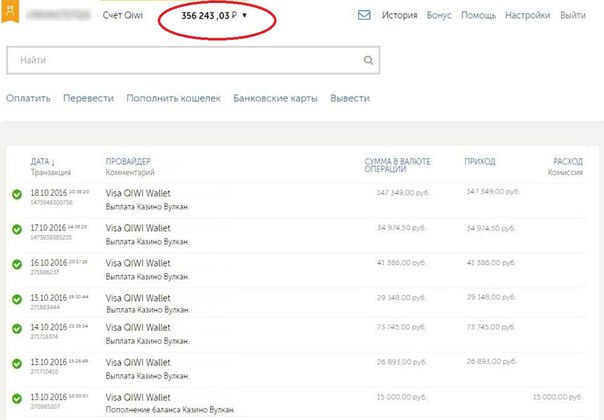Click the Счет Qiwi label

tap(122, 15)
